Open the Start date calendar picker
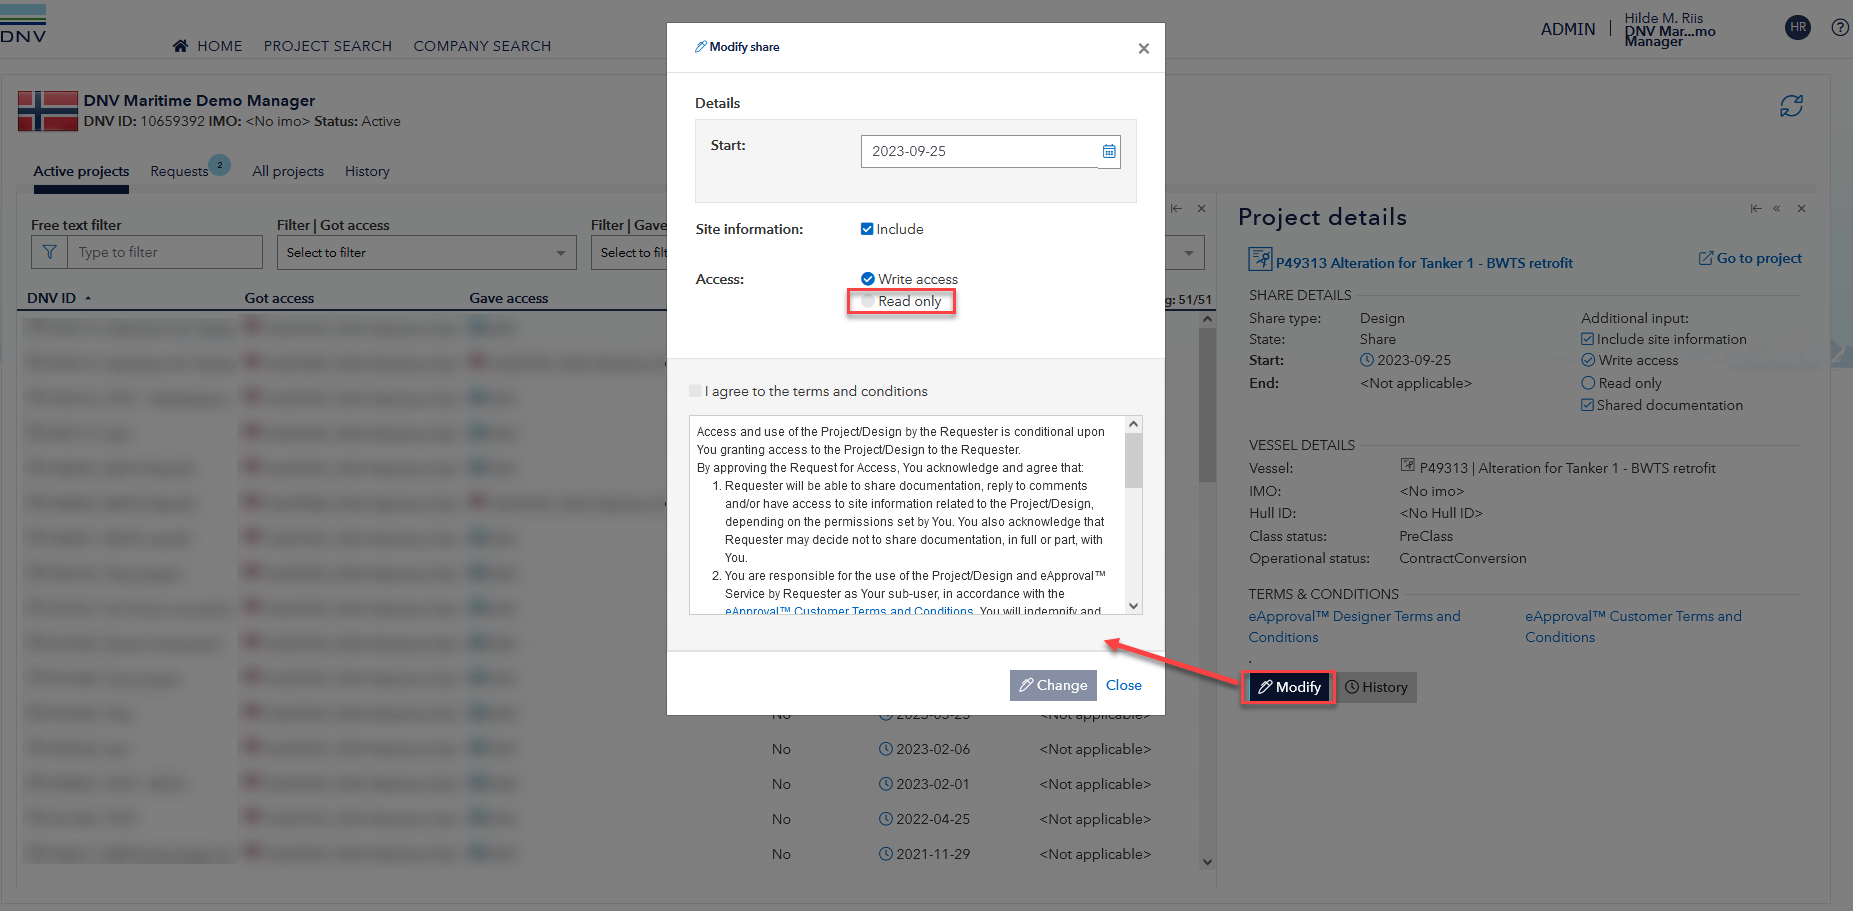The image size is (1853, 911). coord(1108,151)
